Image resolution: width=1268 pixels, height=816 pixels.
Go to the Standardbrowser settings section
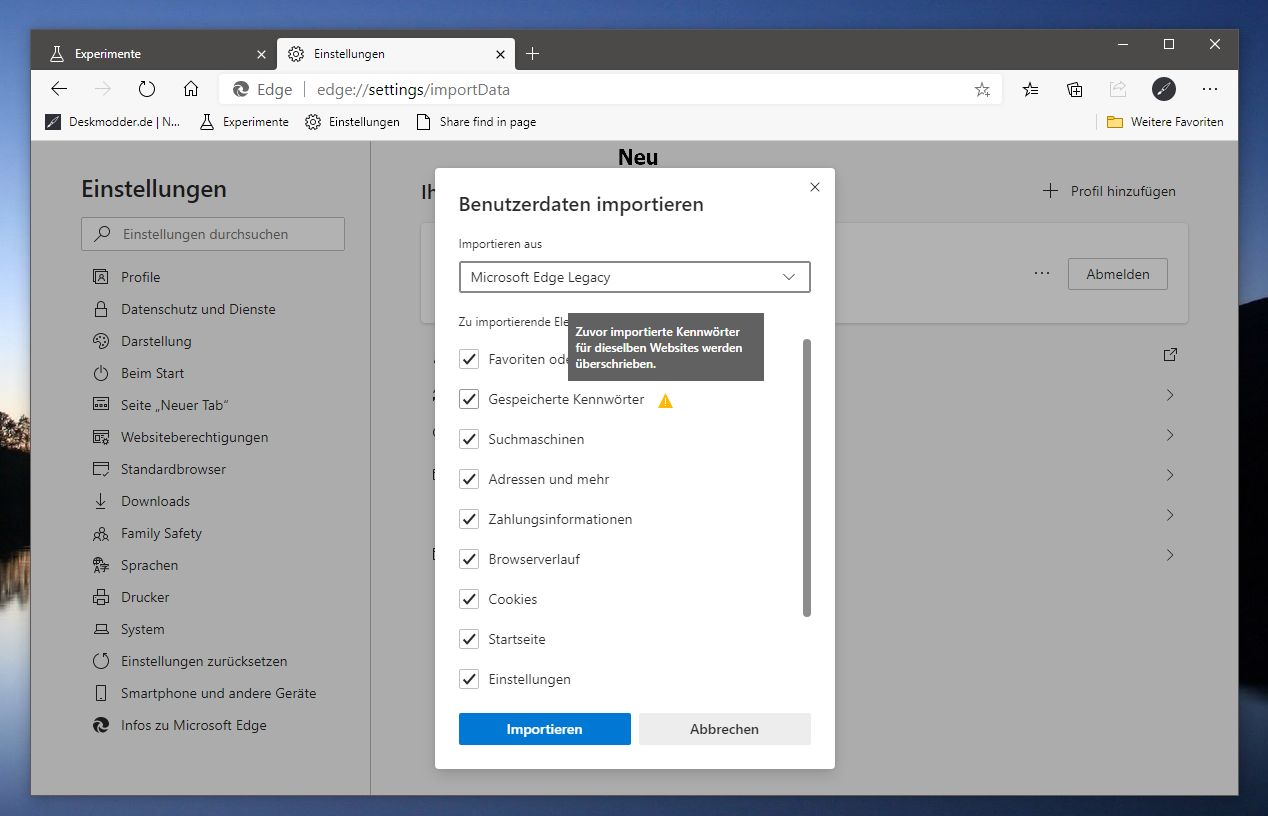pyautogui.click(x=173, y=469)
